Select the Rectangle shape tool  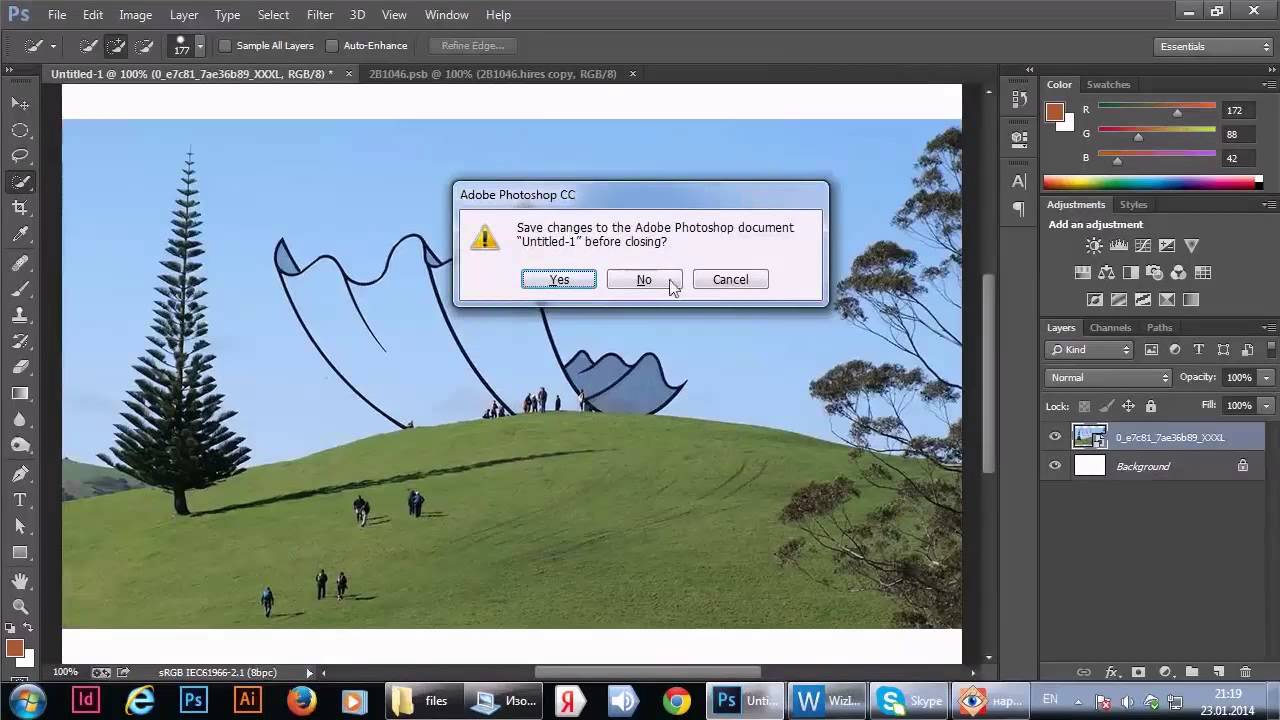[20, 553]
